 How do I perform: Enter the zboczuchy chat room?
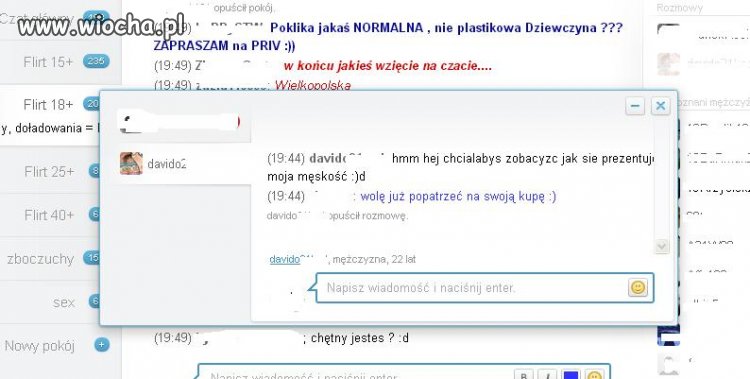coord(41,259)
